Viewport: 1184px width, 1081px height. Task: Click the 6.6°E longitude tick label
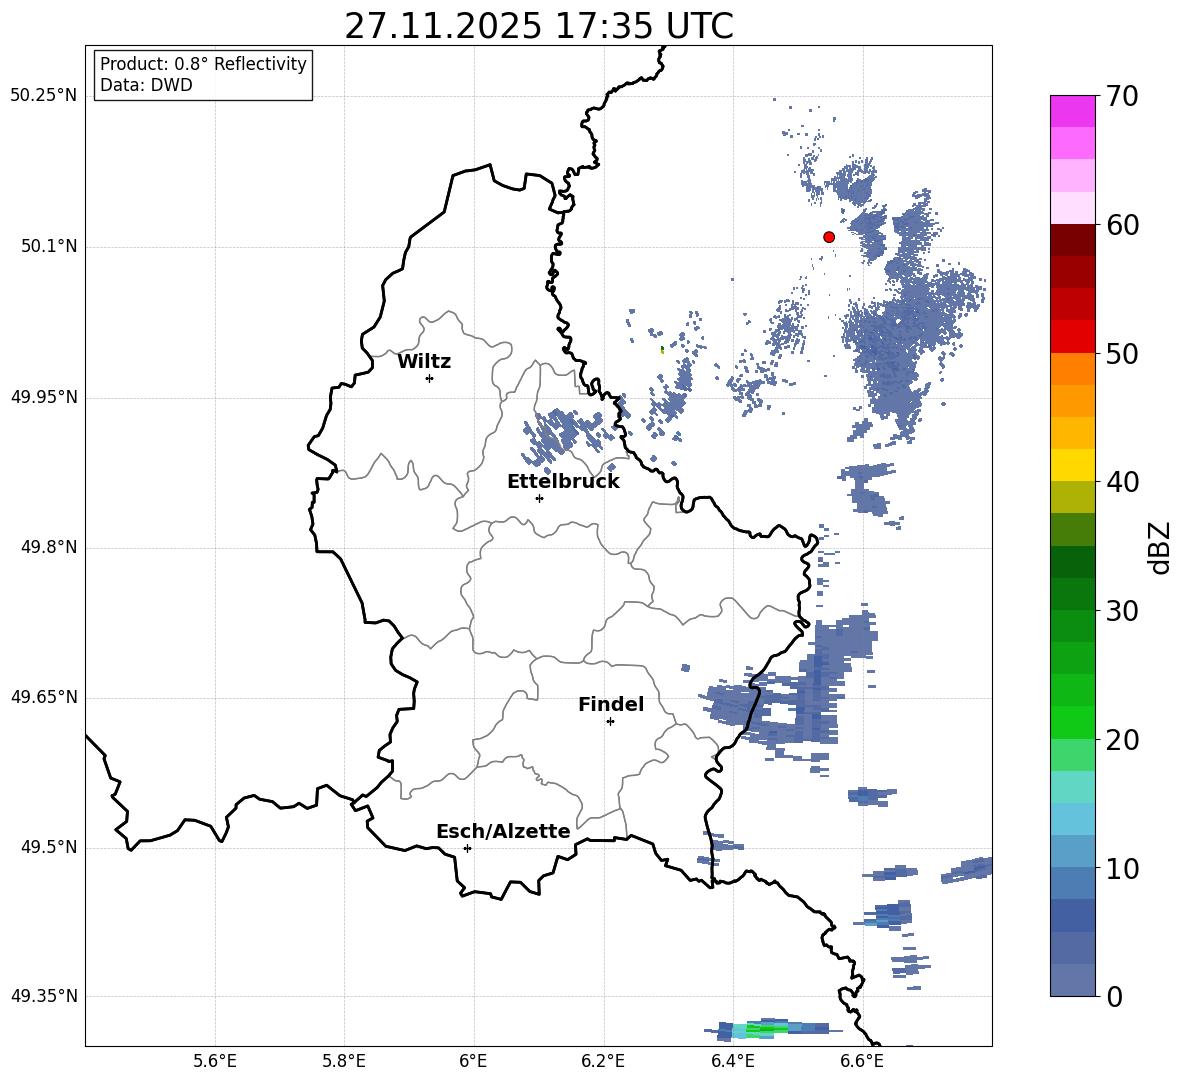(862, 1061)
